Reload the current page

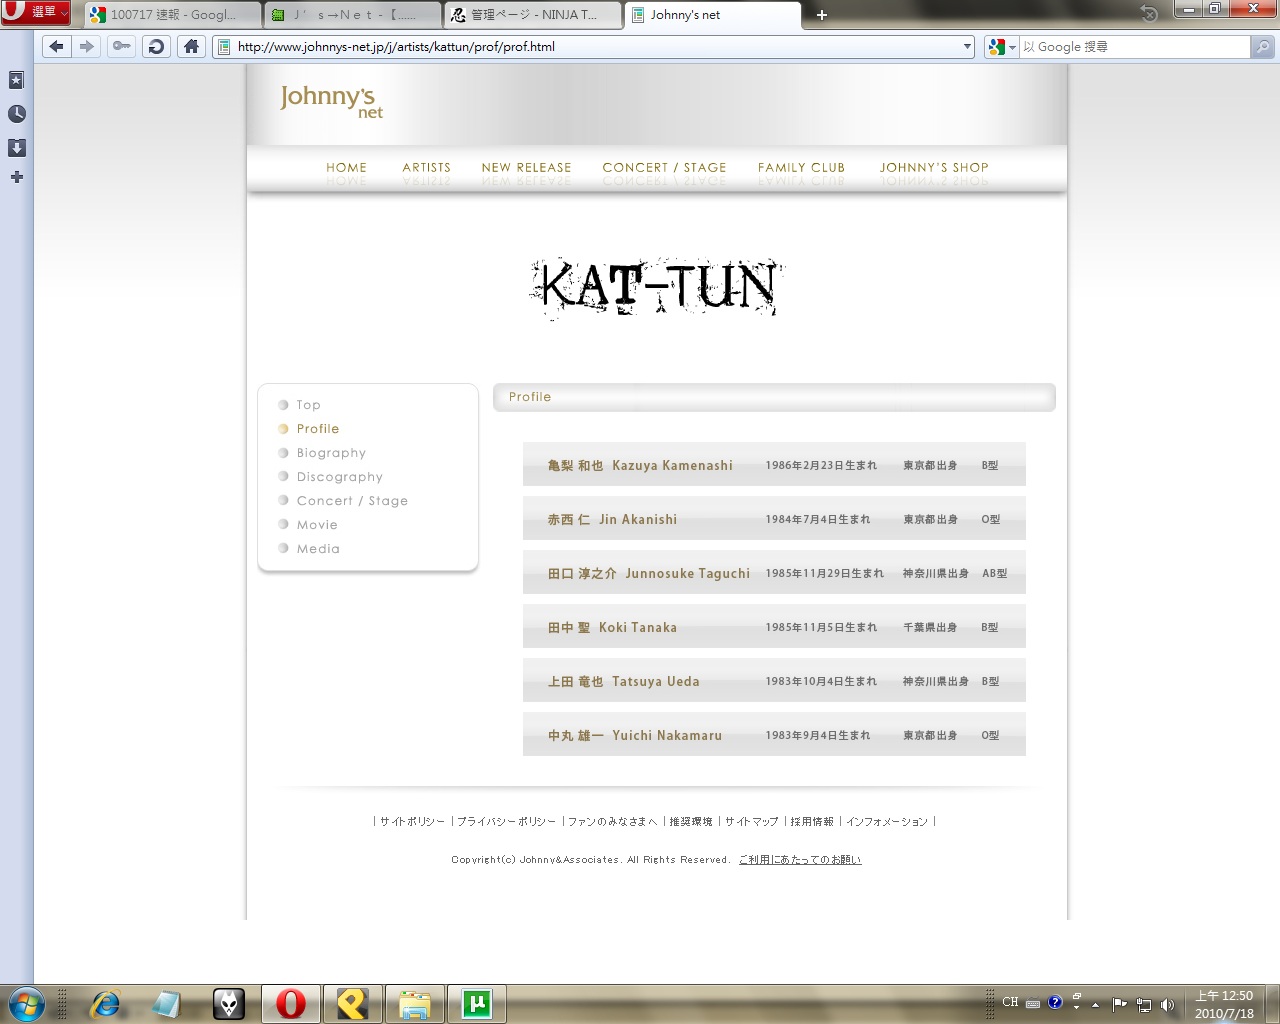(156, 46)
